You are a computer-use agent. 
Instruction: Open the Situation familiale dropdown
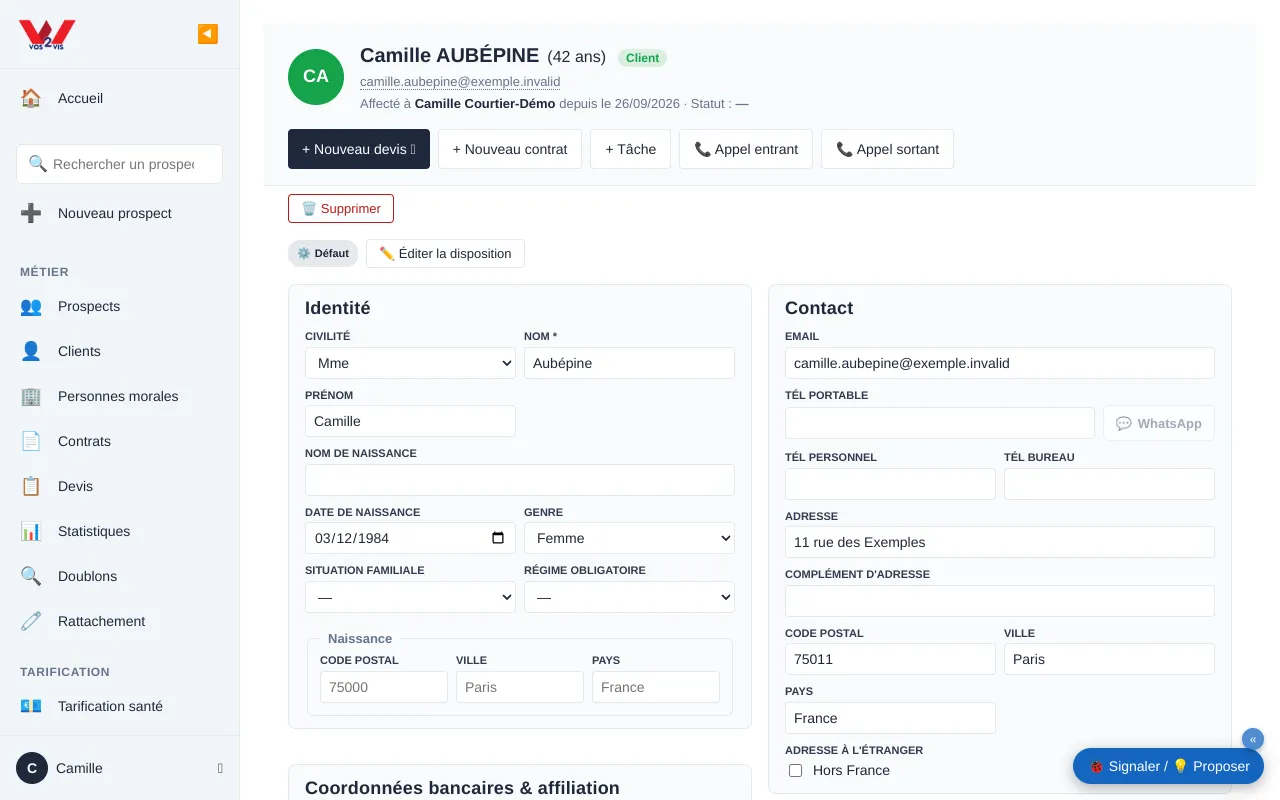pos(410,597)
